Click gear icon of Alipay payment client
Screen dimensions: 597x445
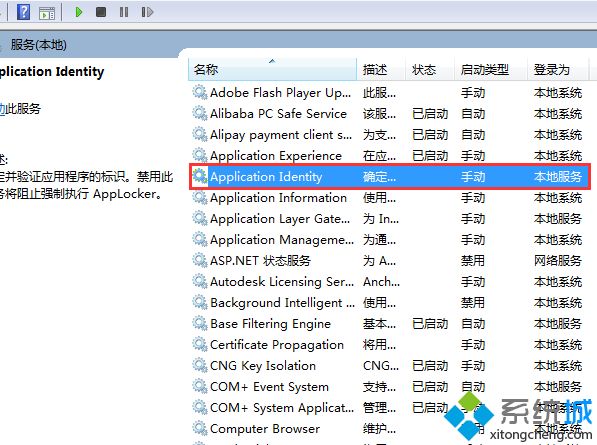(200, 134)
